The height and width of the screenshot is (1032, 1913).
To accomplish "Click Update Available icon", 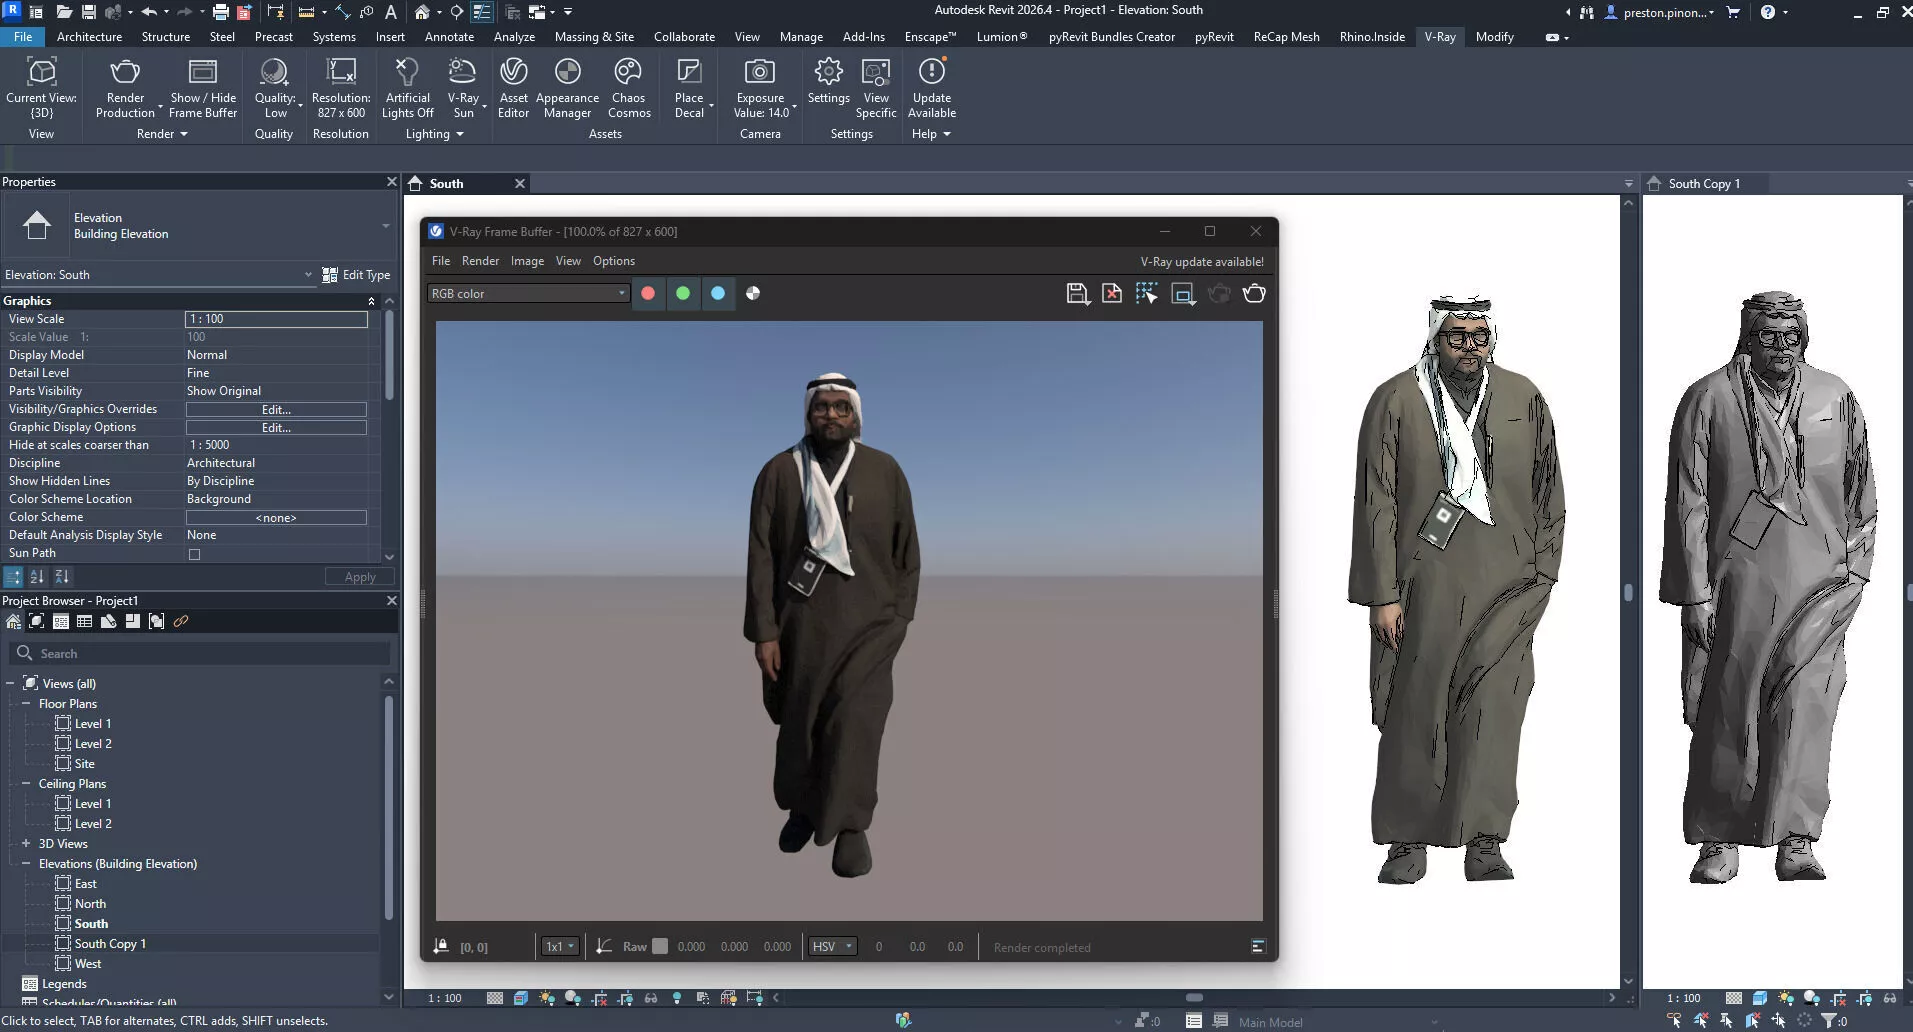I will [932, 72].
